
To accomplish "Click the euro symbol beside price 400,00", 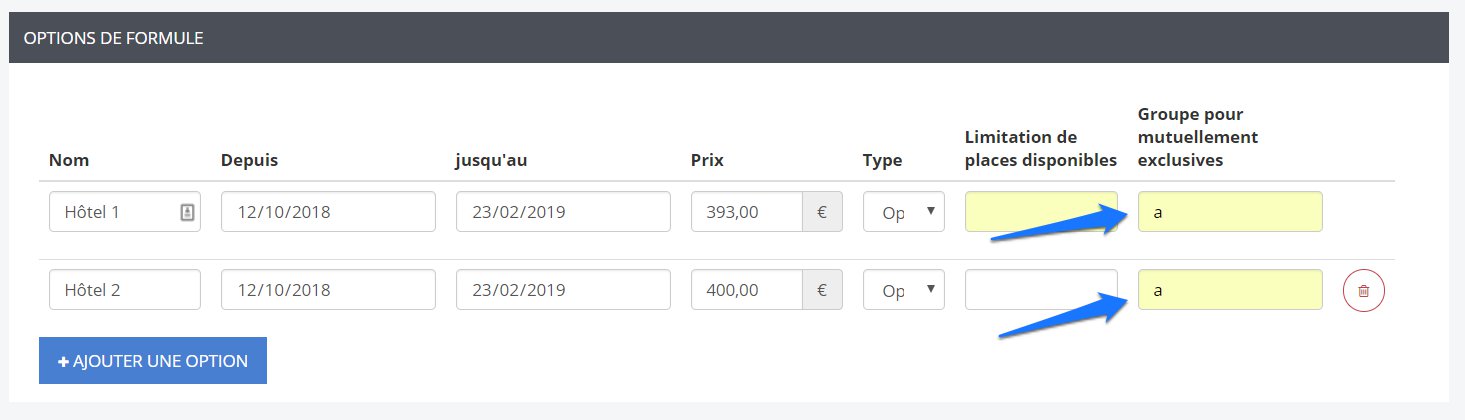I will [x=822, y=290].
